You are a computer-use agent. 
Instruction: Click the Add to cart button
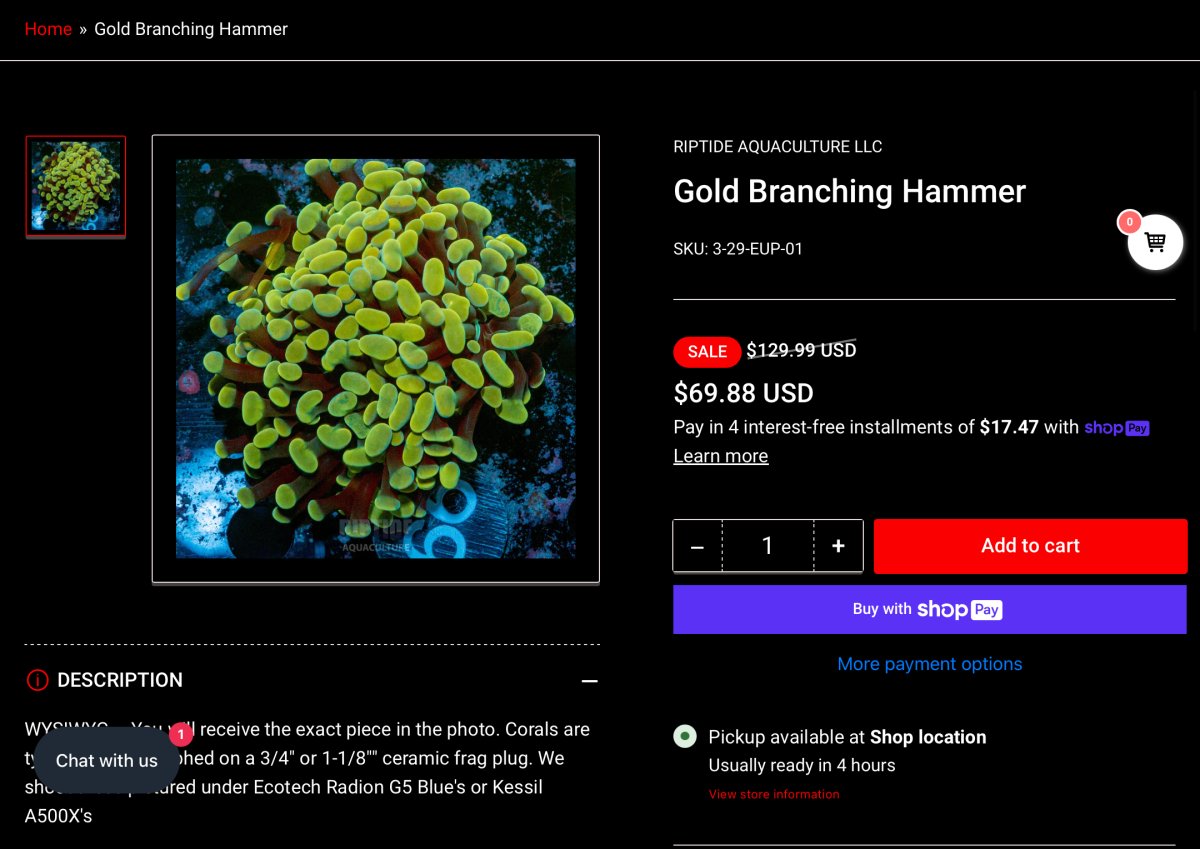[x=1030, y=546]
